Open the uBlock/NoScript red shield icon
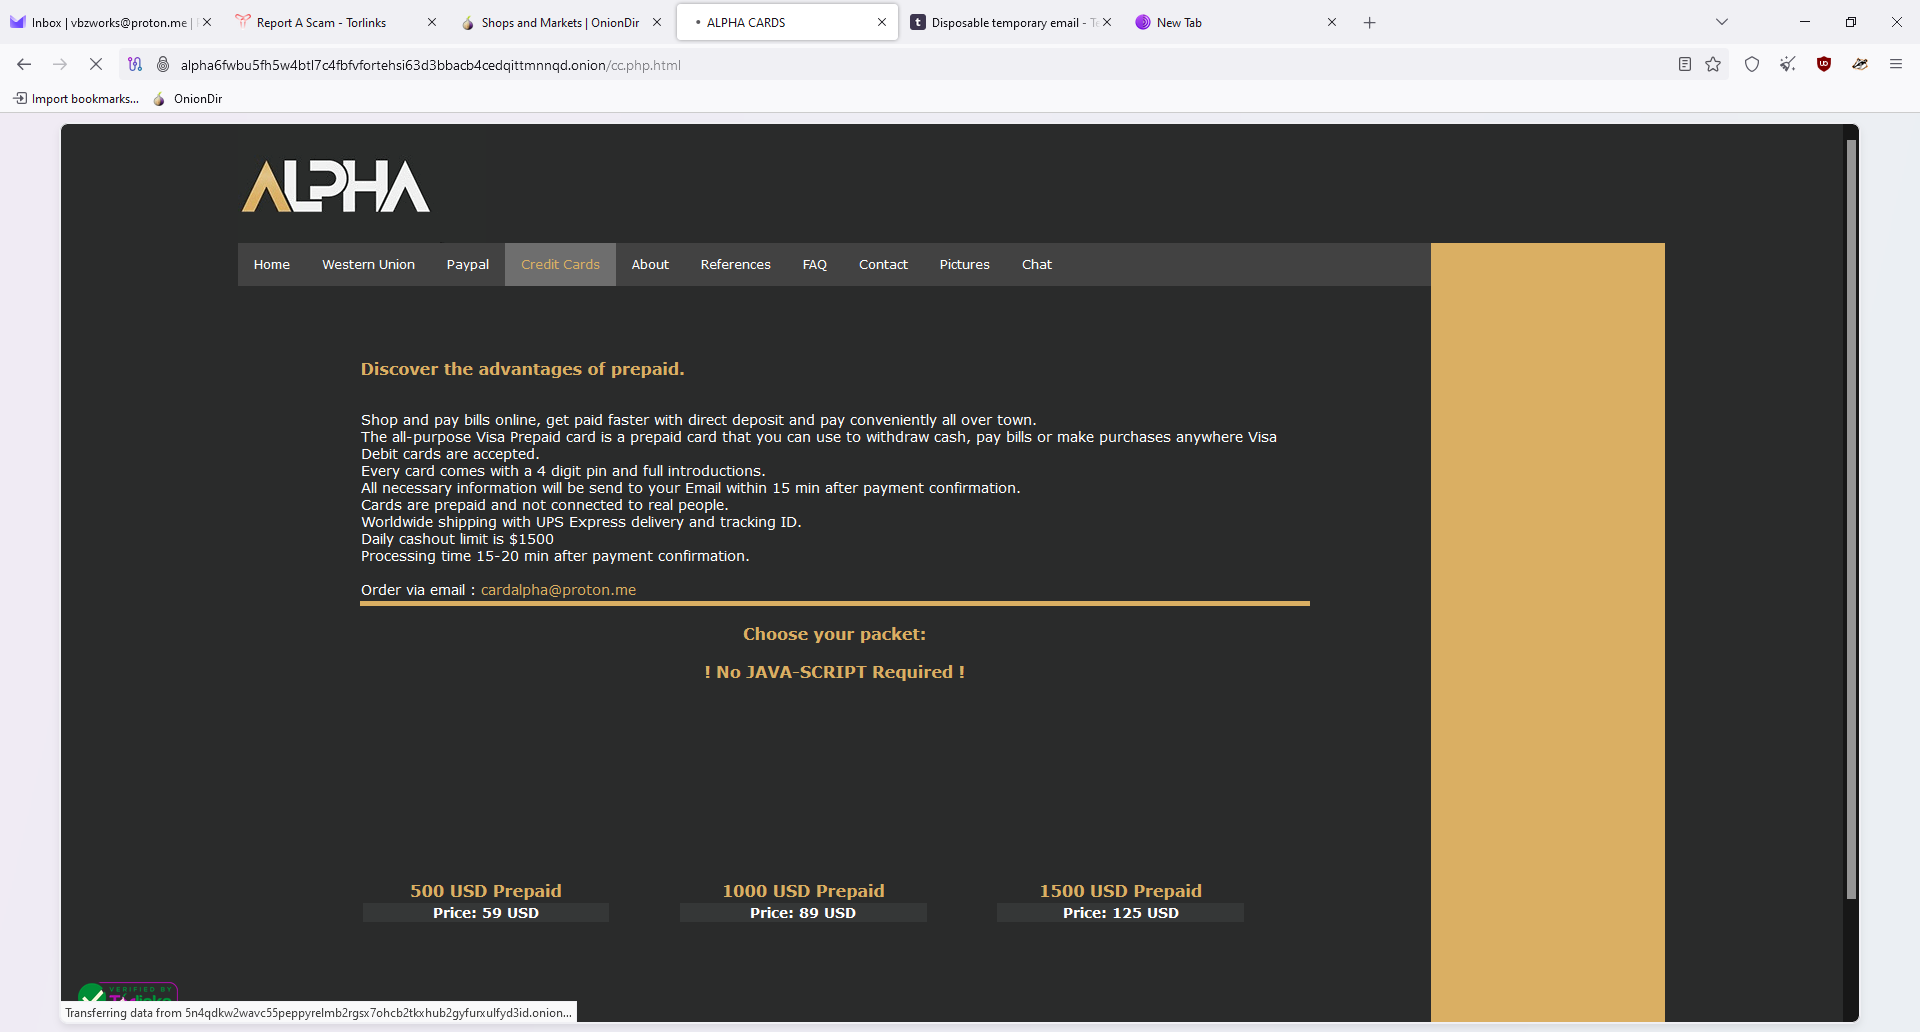 tap(1824, 64)
